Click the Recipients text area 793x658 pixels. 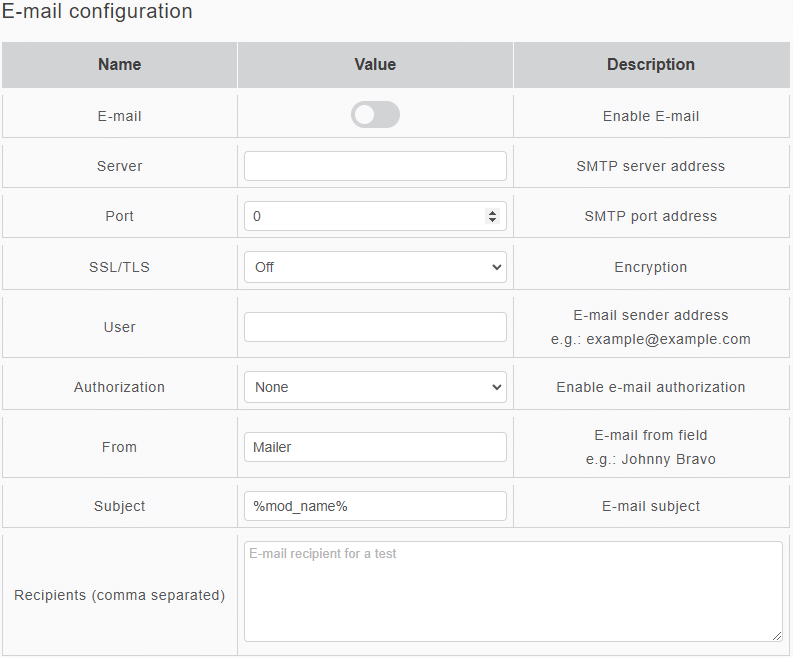point(513,591)
